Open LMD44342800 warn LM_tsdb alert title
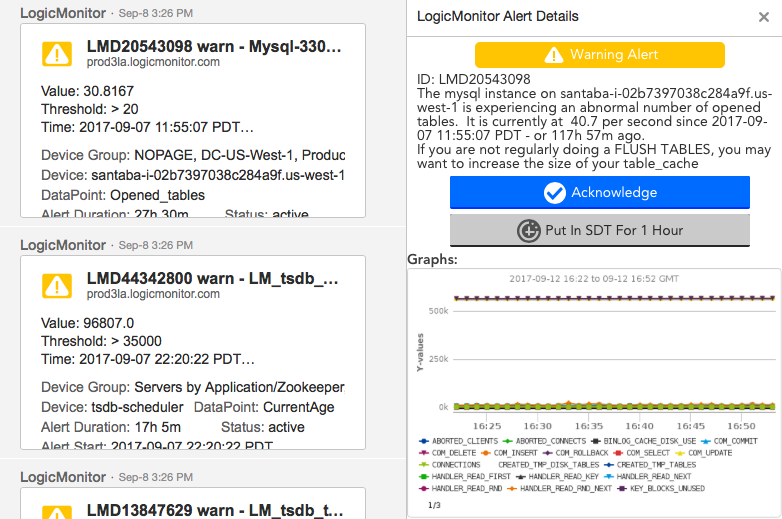782x519 pixels. coord(213,278)
